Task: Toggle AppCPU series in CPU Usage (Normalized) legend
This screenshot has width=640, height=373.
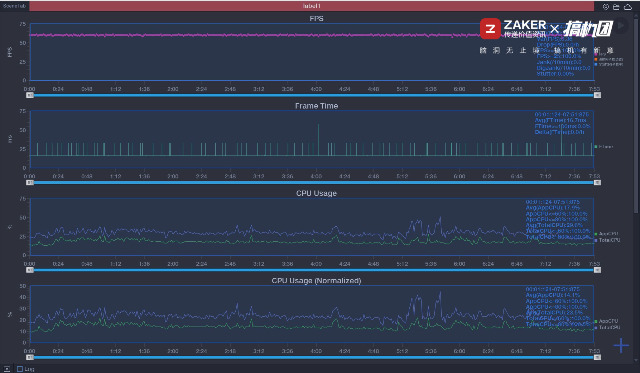Action: point(607,321)
